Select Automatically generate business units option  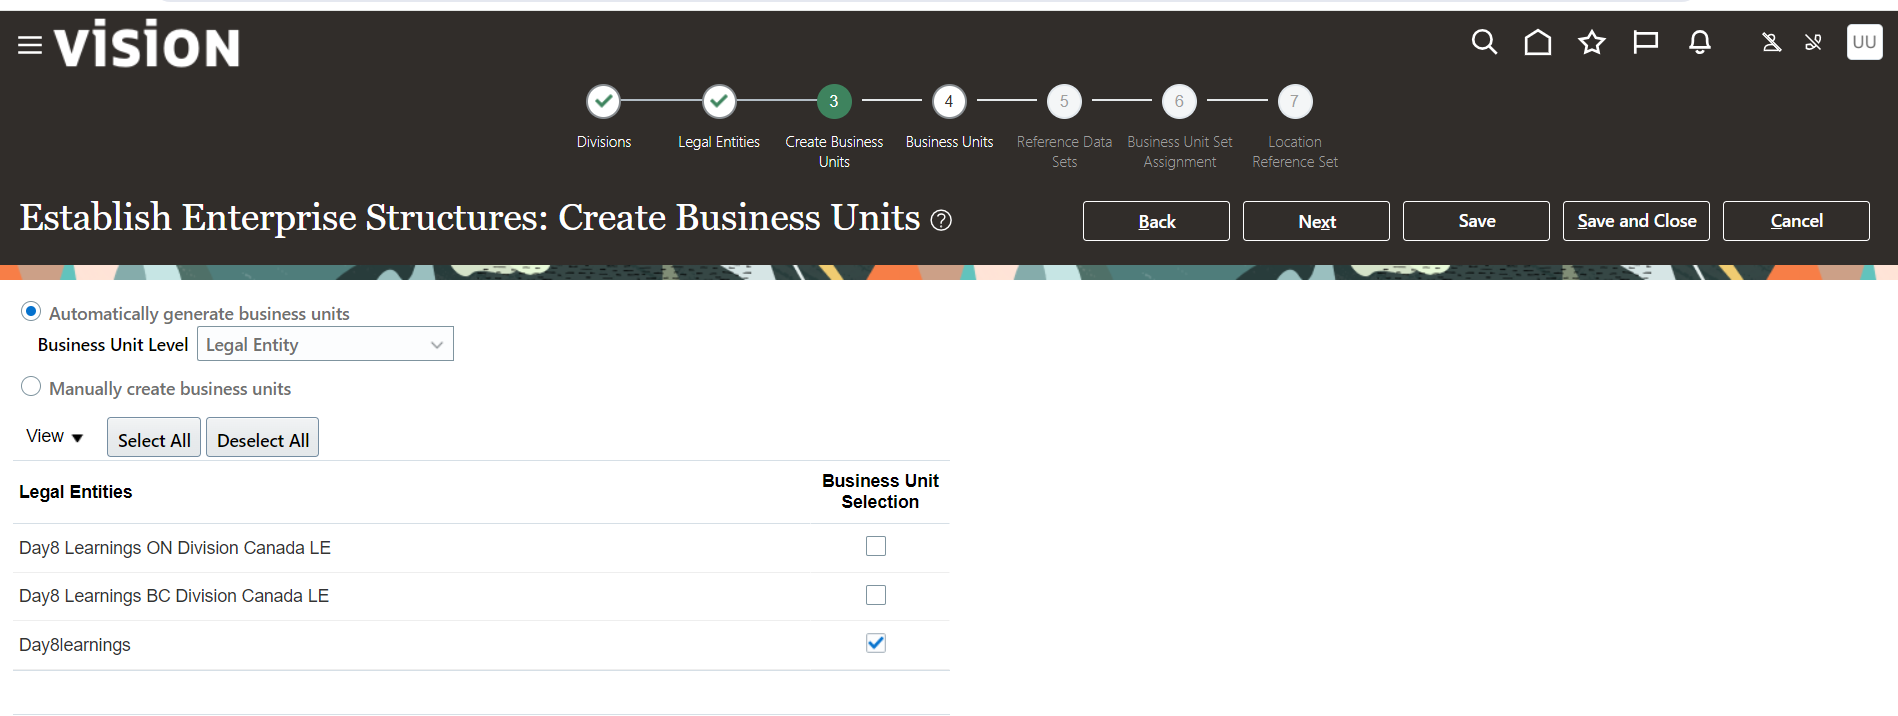click(31, 312)
